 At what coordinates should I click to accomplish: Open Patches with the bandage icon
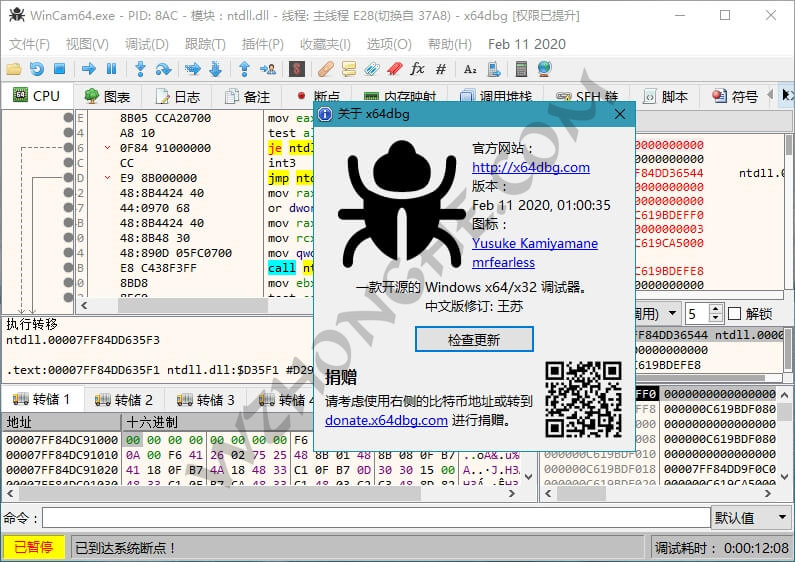tap(326, 68)
